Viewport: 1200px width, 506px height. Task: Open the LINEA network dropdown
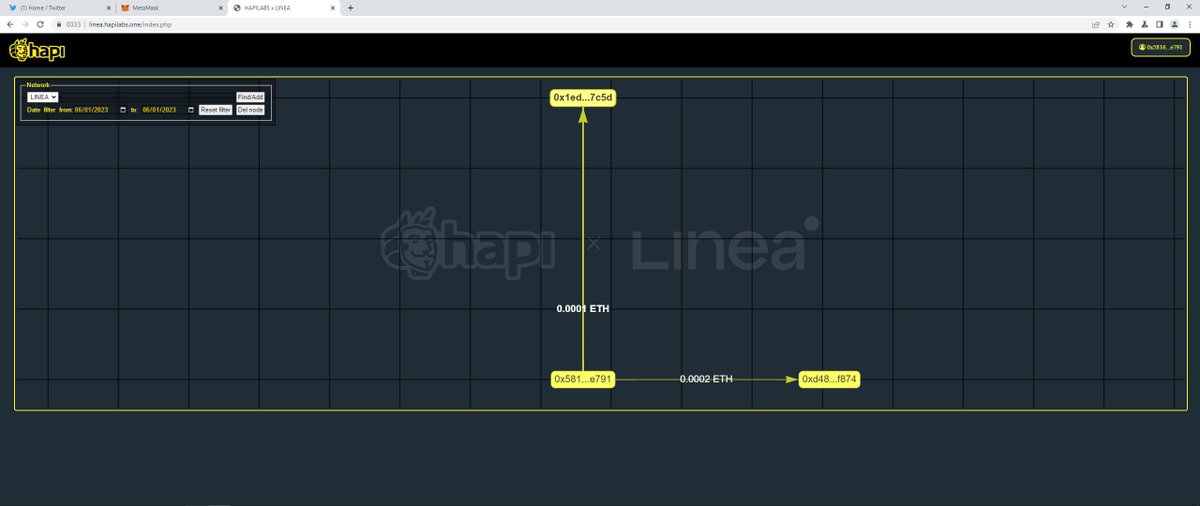pos(42,96)
